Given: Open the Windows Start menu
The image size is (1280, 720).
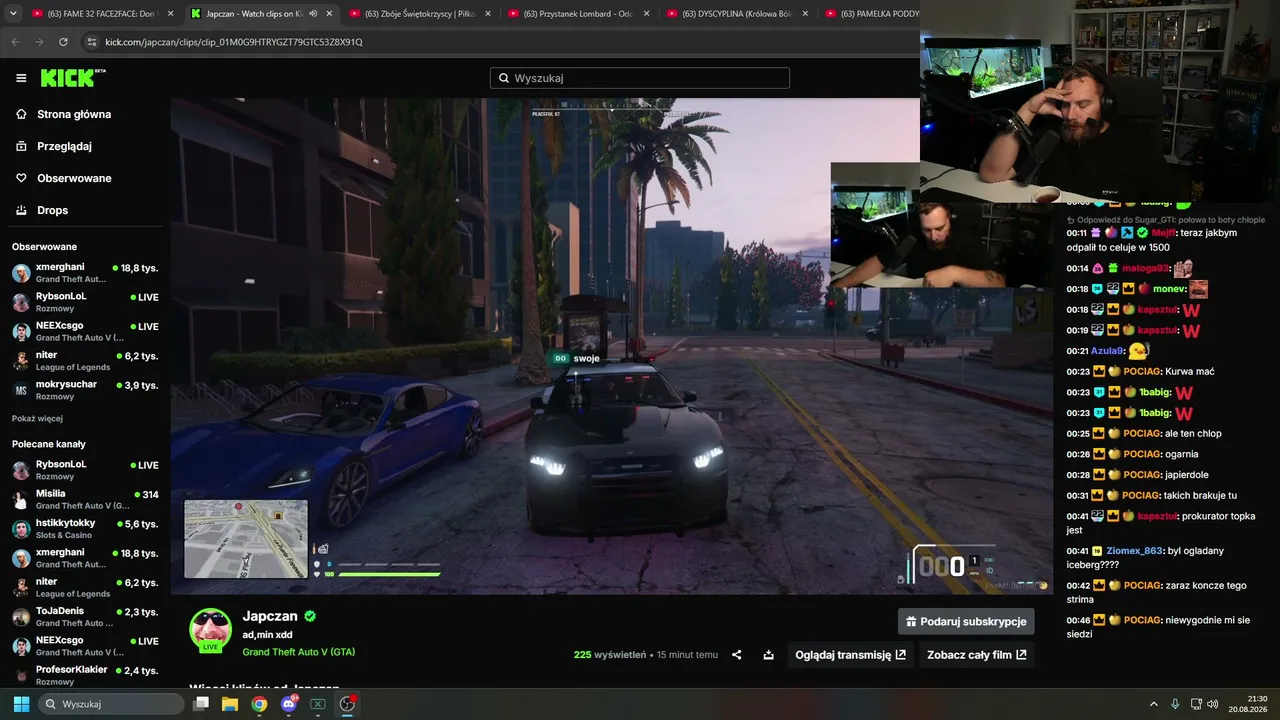Looking at the screenshot, I should (21, 704).
